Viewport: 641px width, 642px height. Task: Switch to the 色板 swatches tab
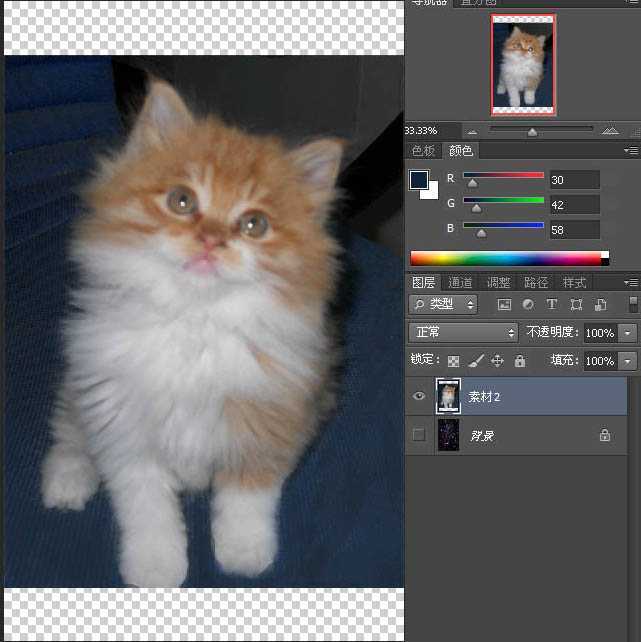click(423, 151)
